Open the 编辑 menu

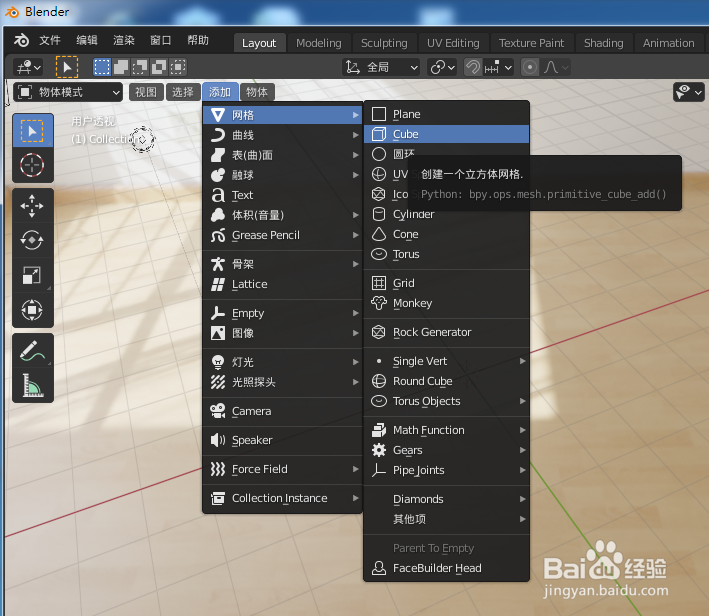(x=87, y=40)
